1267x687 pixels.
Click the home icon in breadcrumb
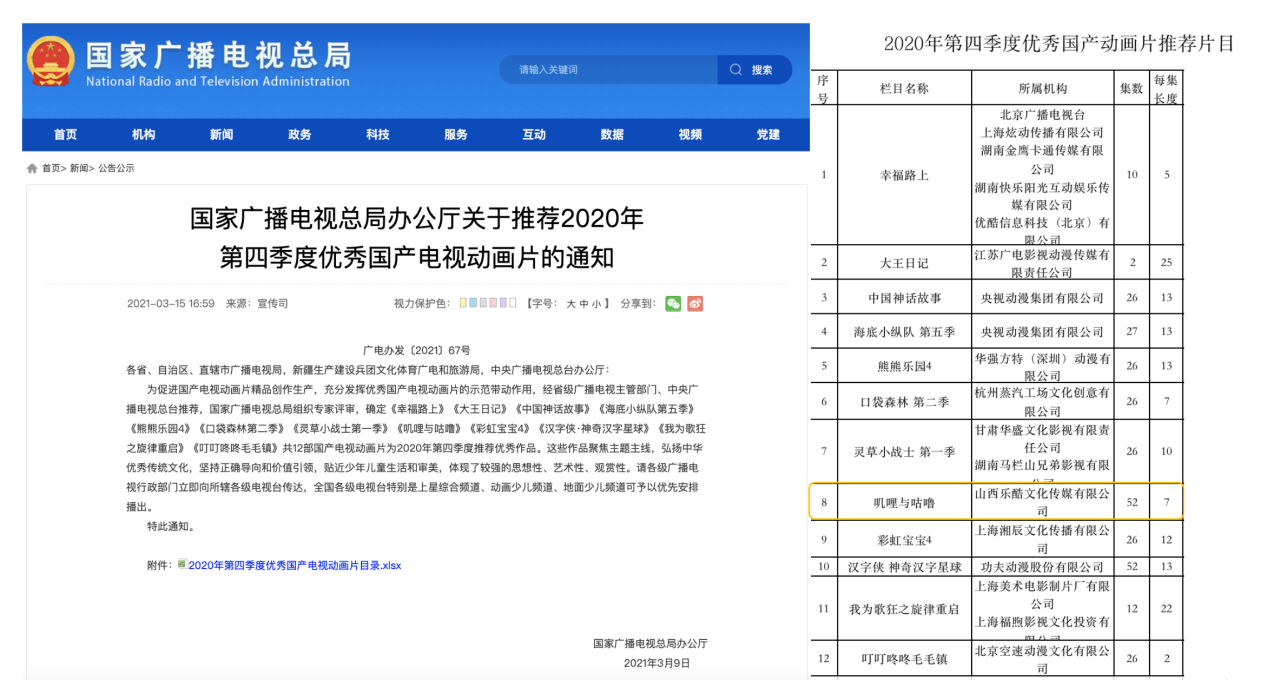click(x=32, y=169)
